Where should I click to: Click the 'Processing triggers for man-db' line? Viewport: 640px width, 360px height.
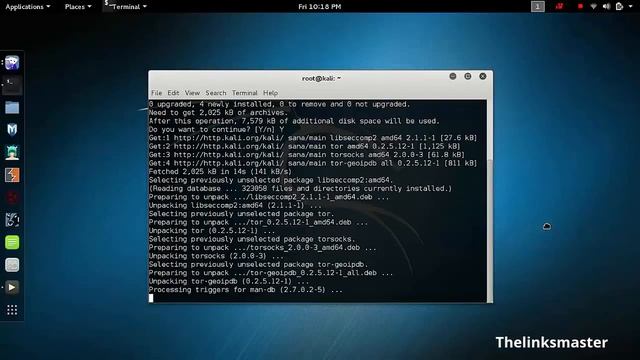[246, 290]
